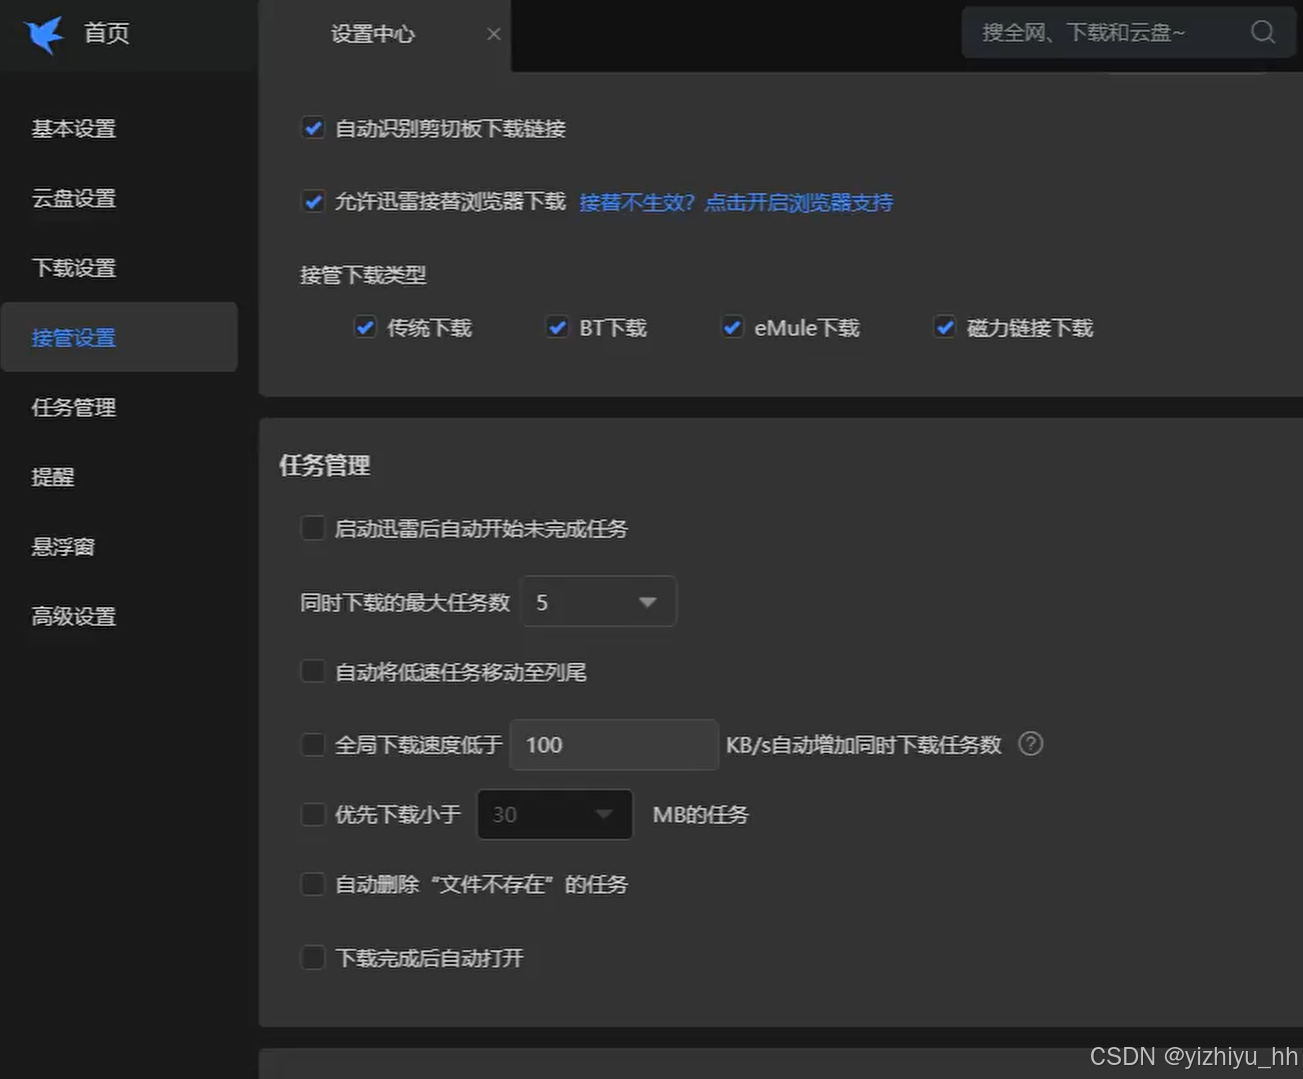1303x1079 pixels.
Task: Open the 同时下载的最大任务数 dropdown
Action: click(598, 602)
